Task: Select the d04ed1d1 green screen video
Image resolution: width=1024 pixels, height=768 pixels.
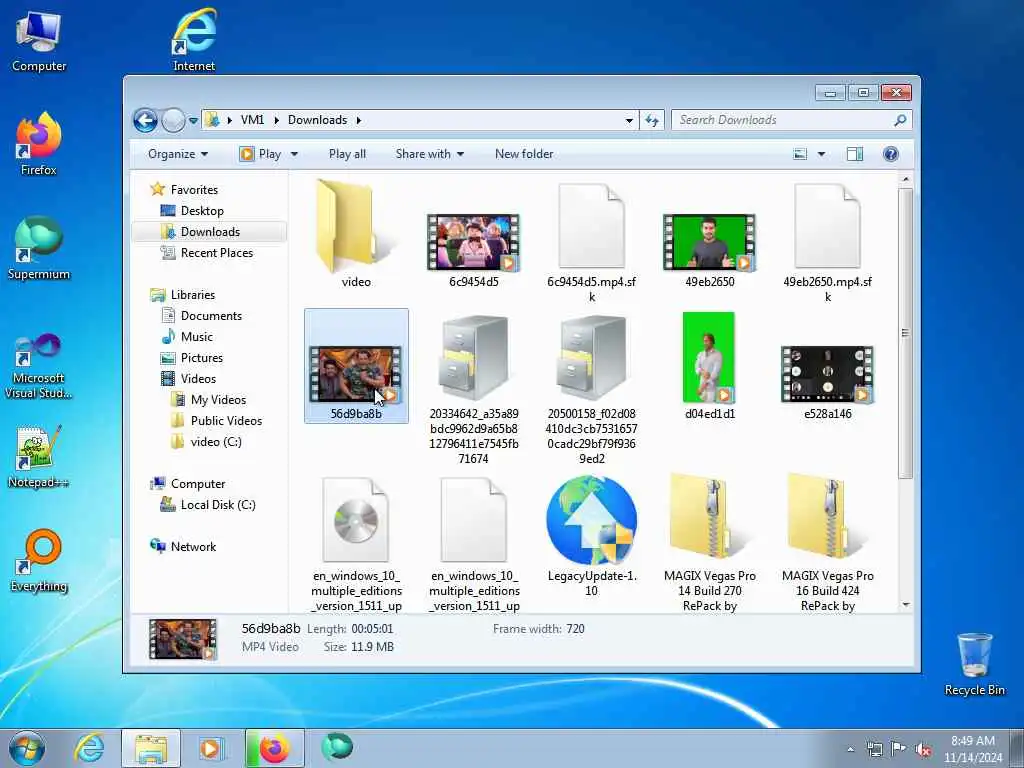Action: [x=709, y=367]
